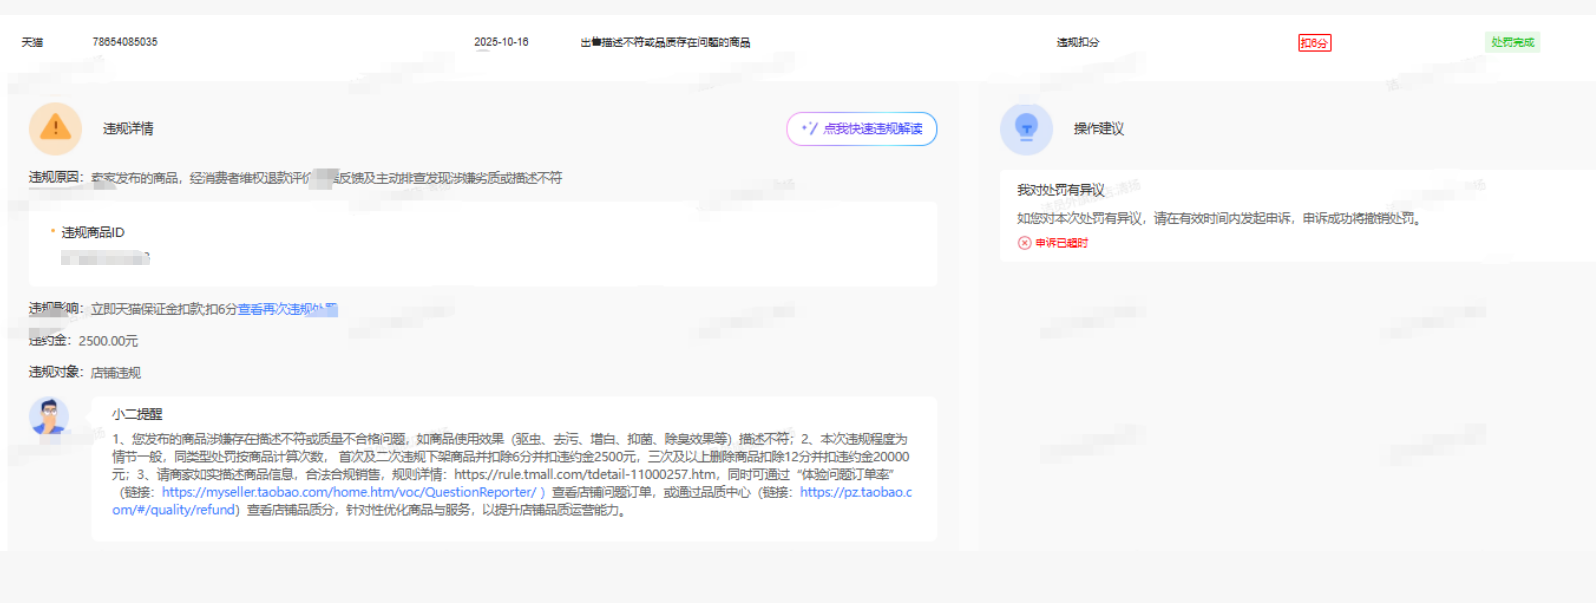Click the green 处罚完成 status tag
Image resolution: width=1596 pixels, height=603 pixels.
(1512, 42)
